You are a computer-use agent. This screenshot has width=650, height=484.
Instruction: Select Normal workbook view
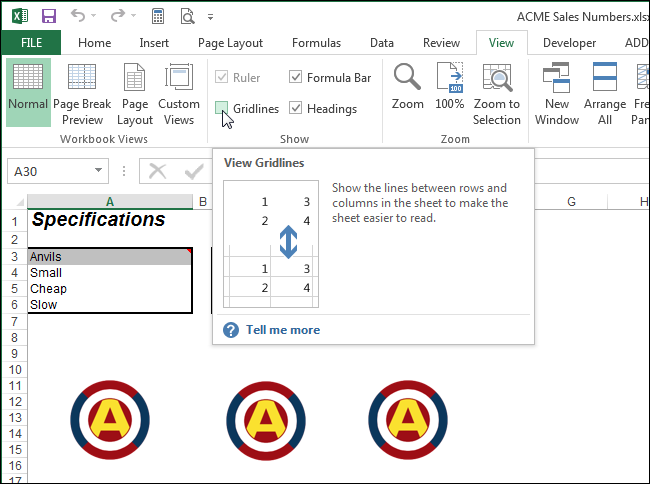[x=28, y=92]
